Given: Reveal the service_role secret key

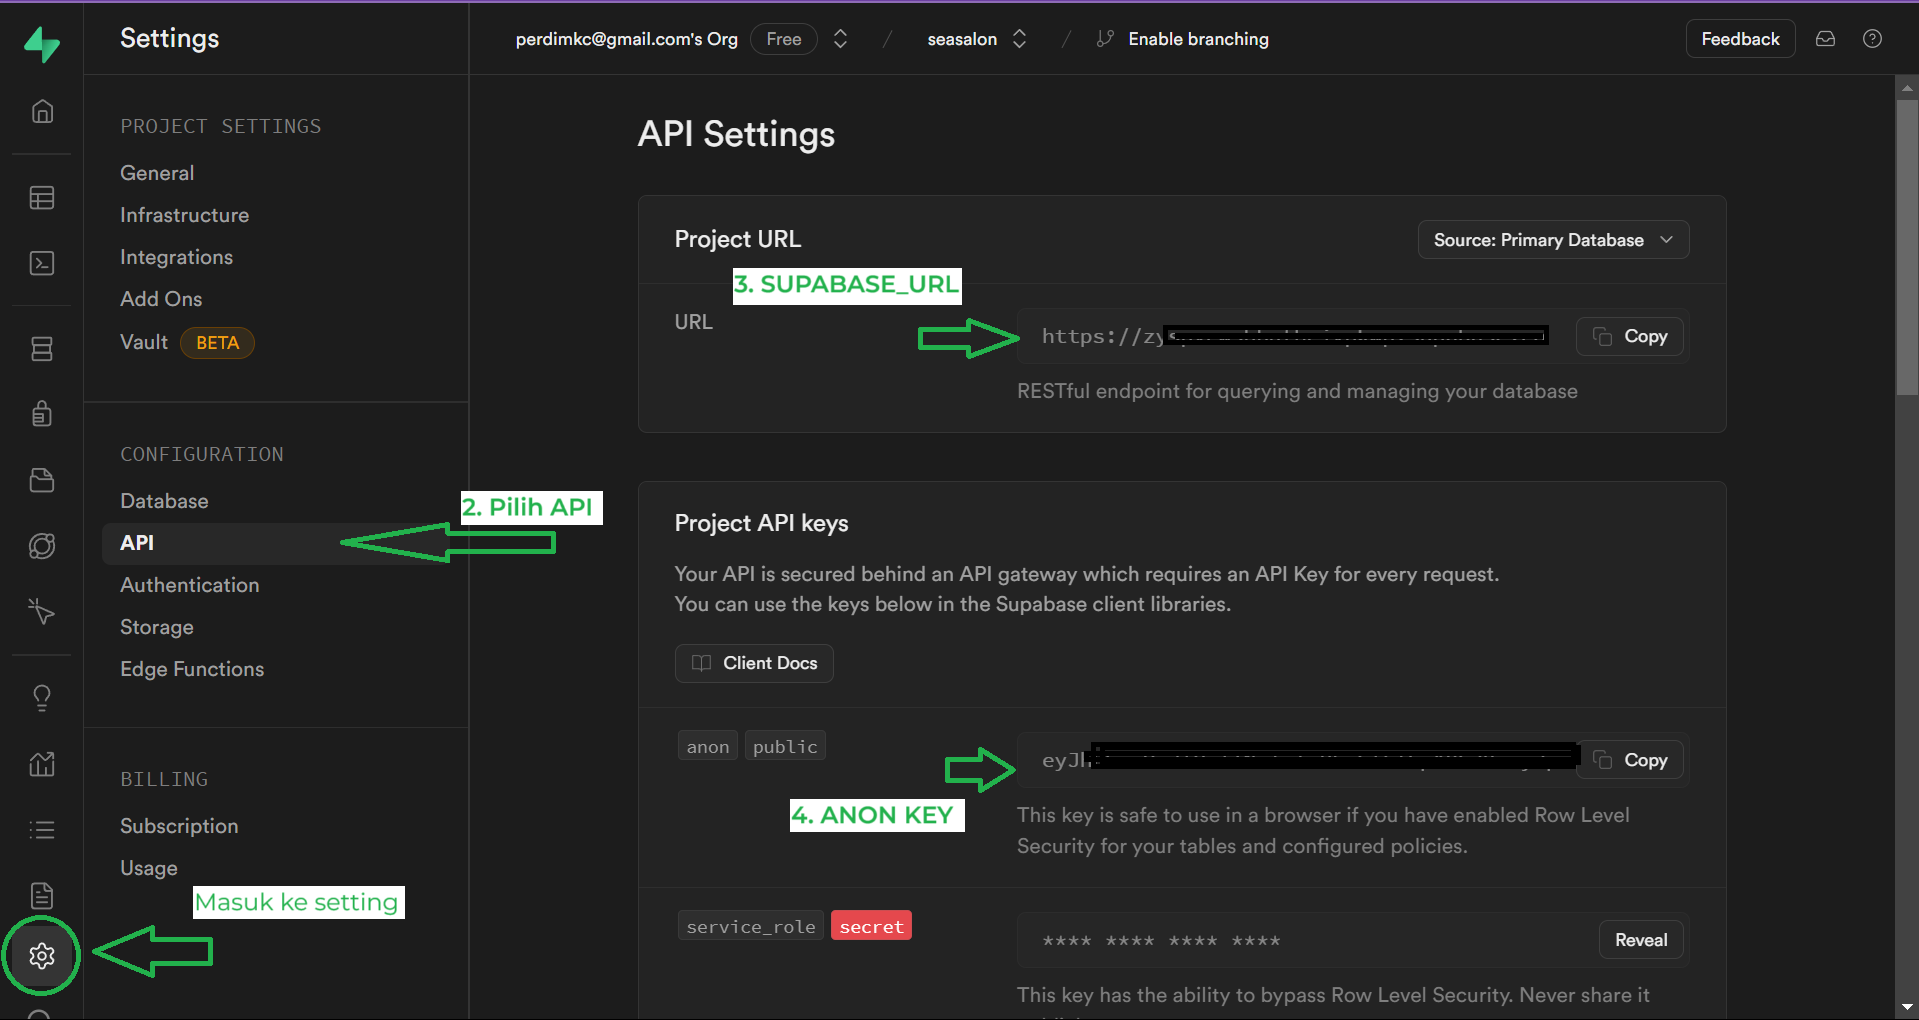Looking at the screenshot, I should pos(1641,940).
